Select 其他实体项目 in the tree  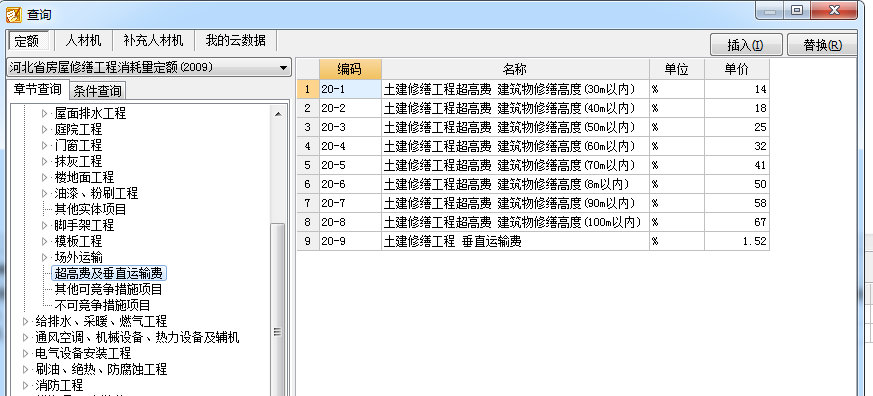pos(90,209)
